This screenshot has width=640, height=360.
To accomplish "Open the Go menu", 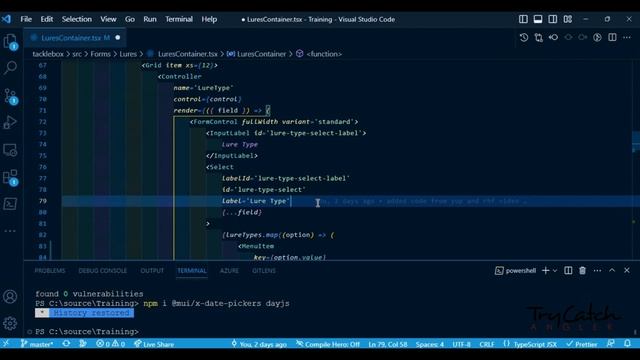I will point(130,19).
